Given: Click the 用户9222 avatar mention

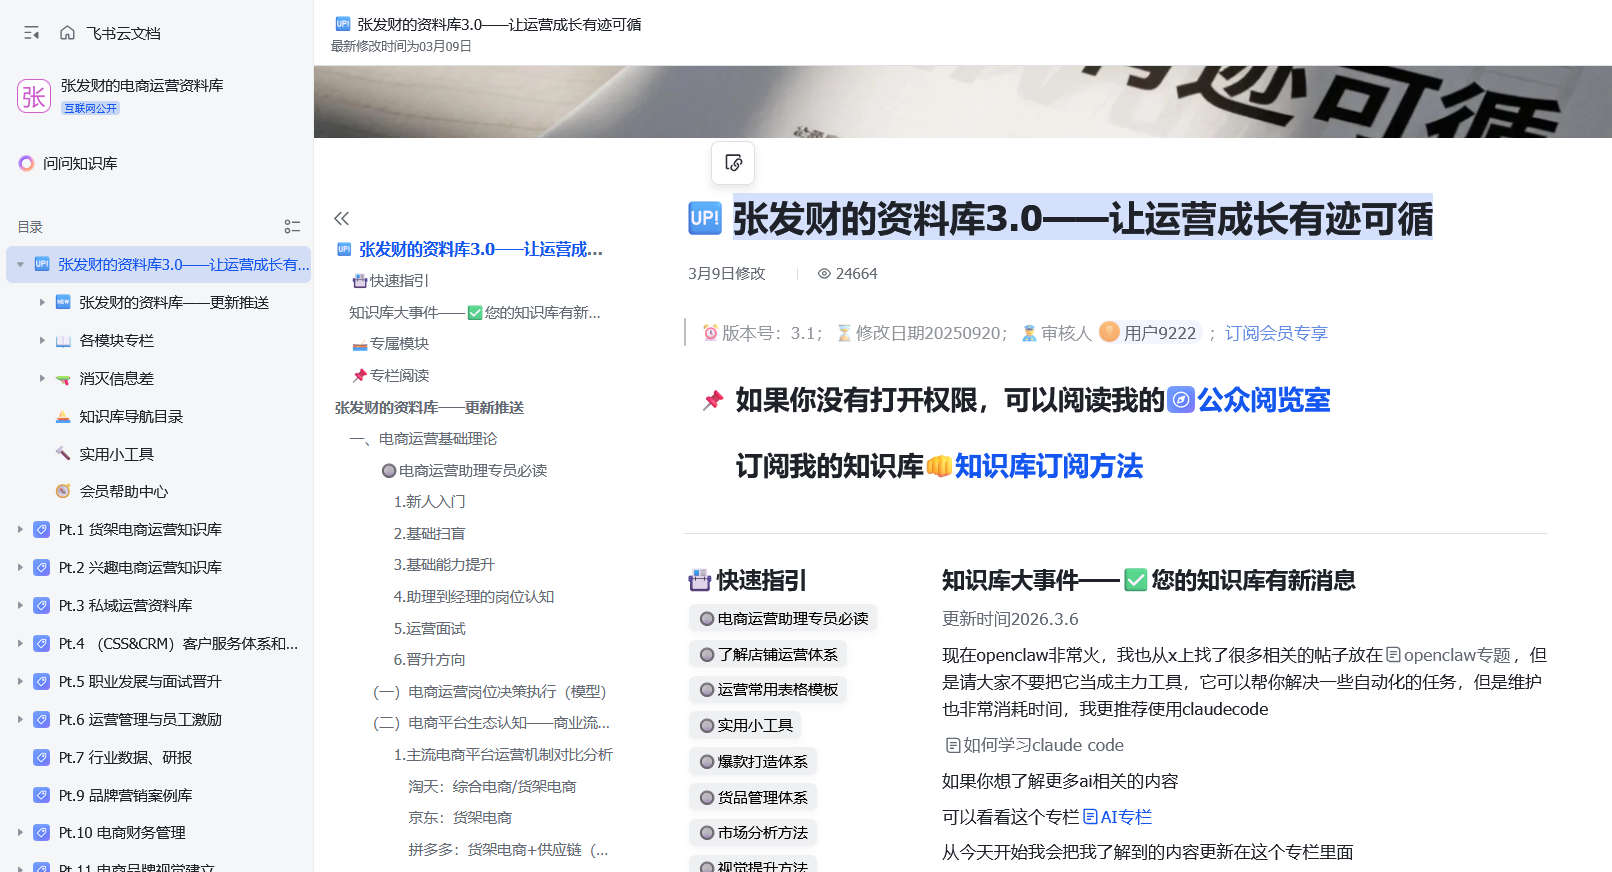Looking at the screenshot, I should tap(1148, 332).
